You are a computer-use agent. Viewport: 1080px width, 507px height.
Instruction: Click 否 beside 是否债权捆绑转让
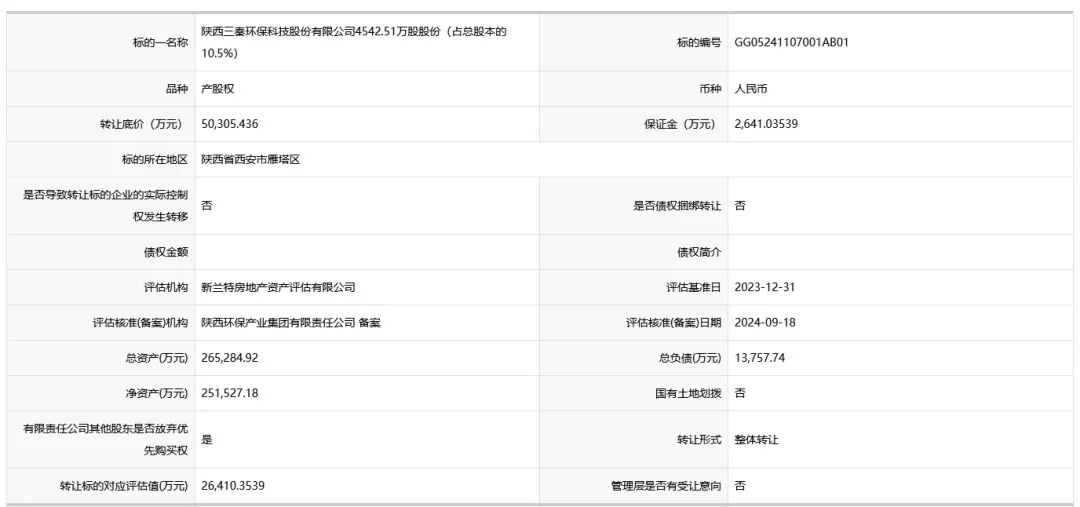click(x=740, y=205)
